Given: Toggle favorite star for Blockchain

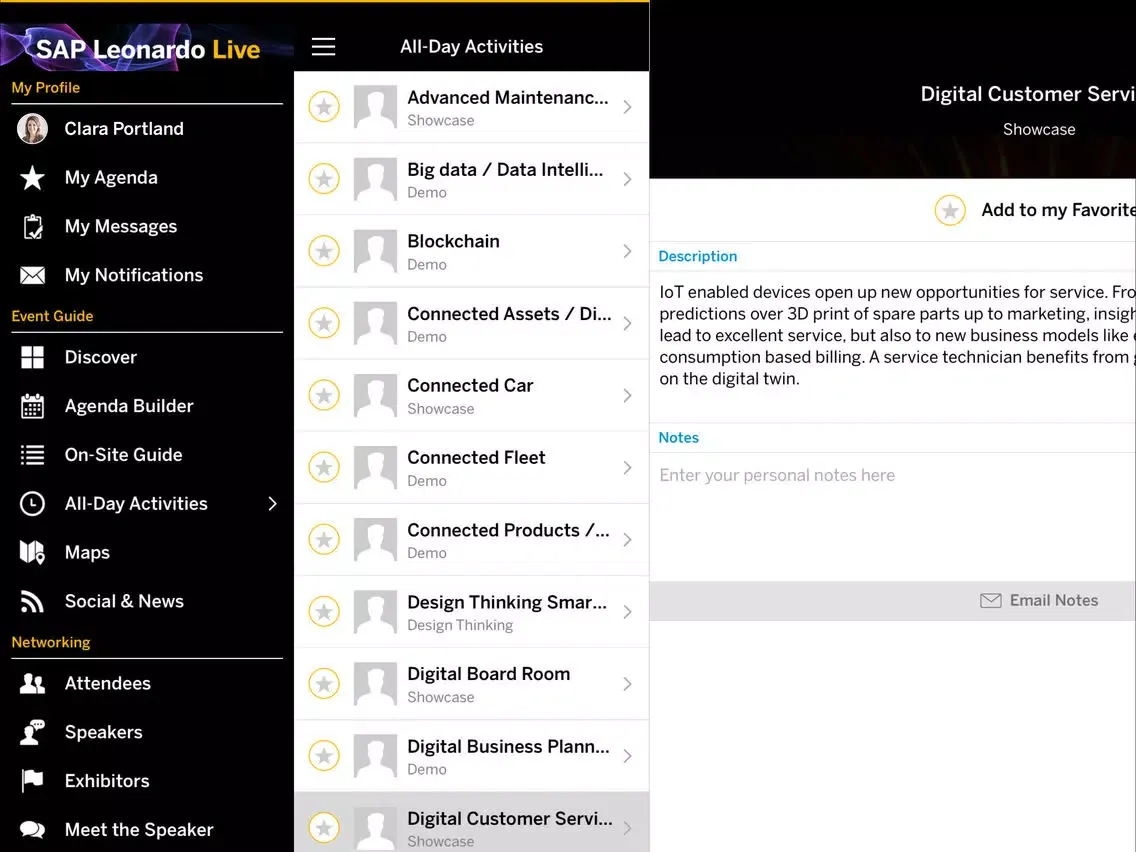Looking at the screenshot, I should pyautogui.click(x=324, y=251).
